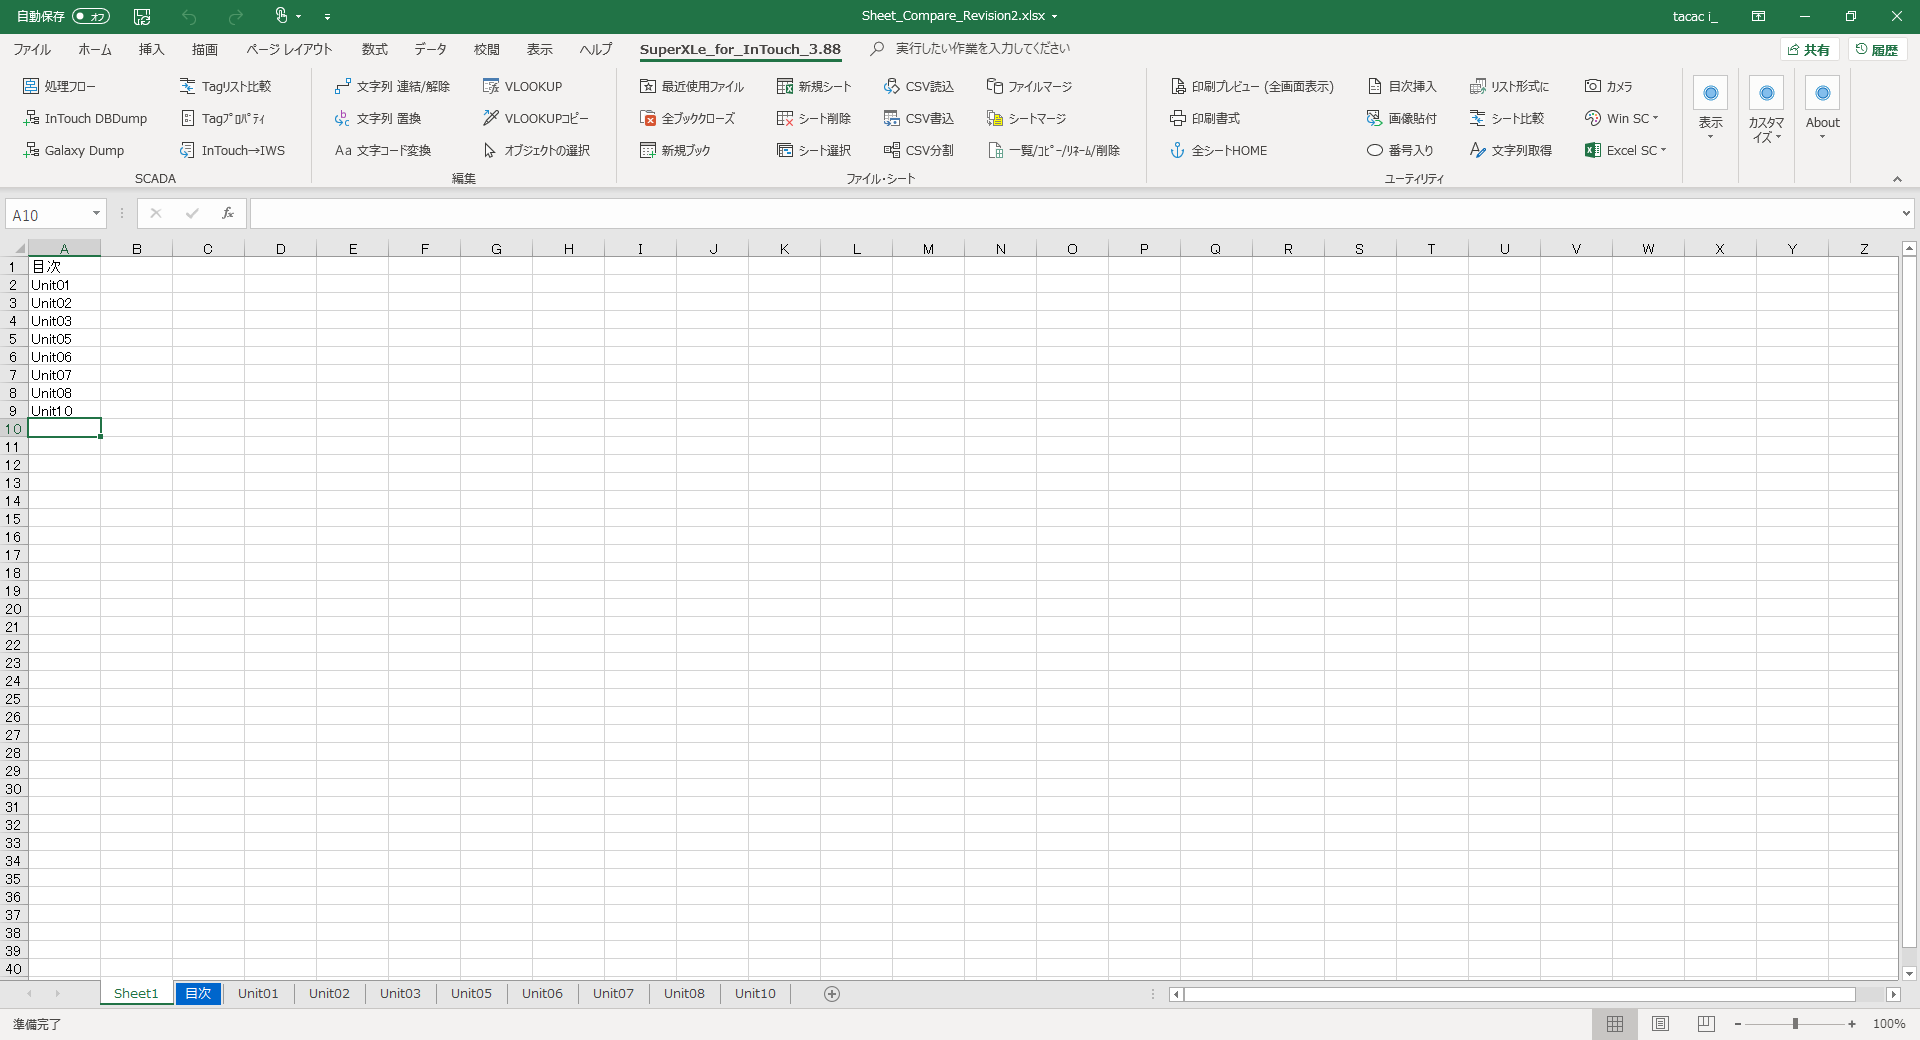Click zoom in plus button

pos(1852,1023)
